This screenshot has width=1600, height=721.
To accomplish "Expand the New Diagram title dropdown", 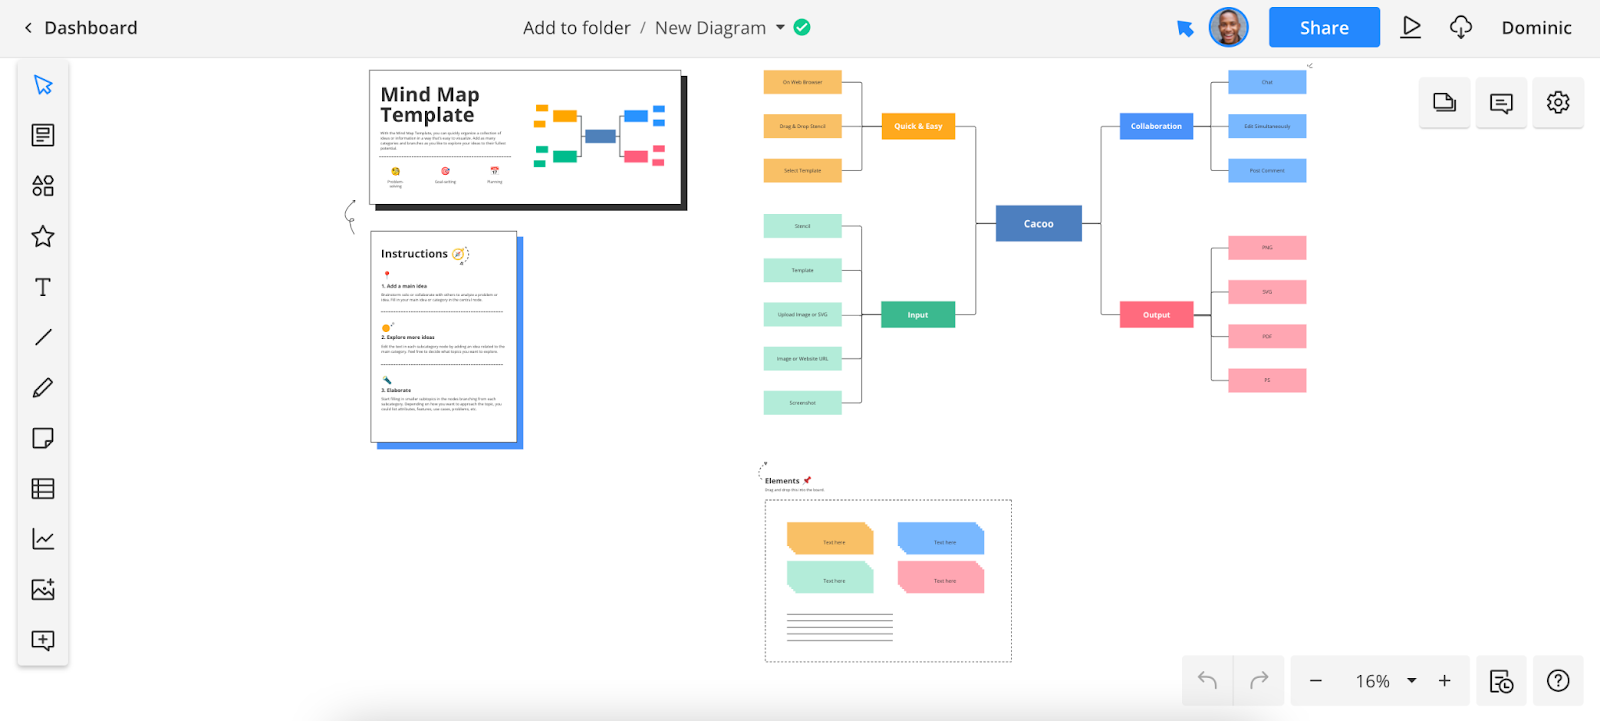I will 780,28.
